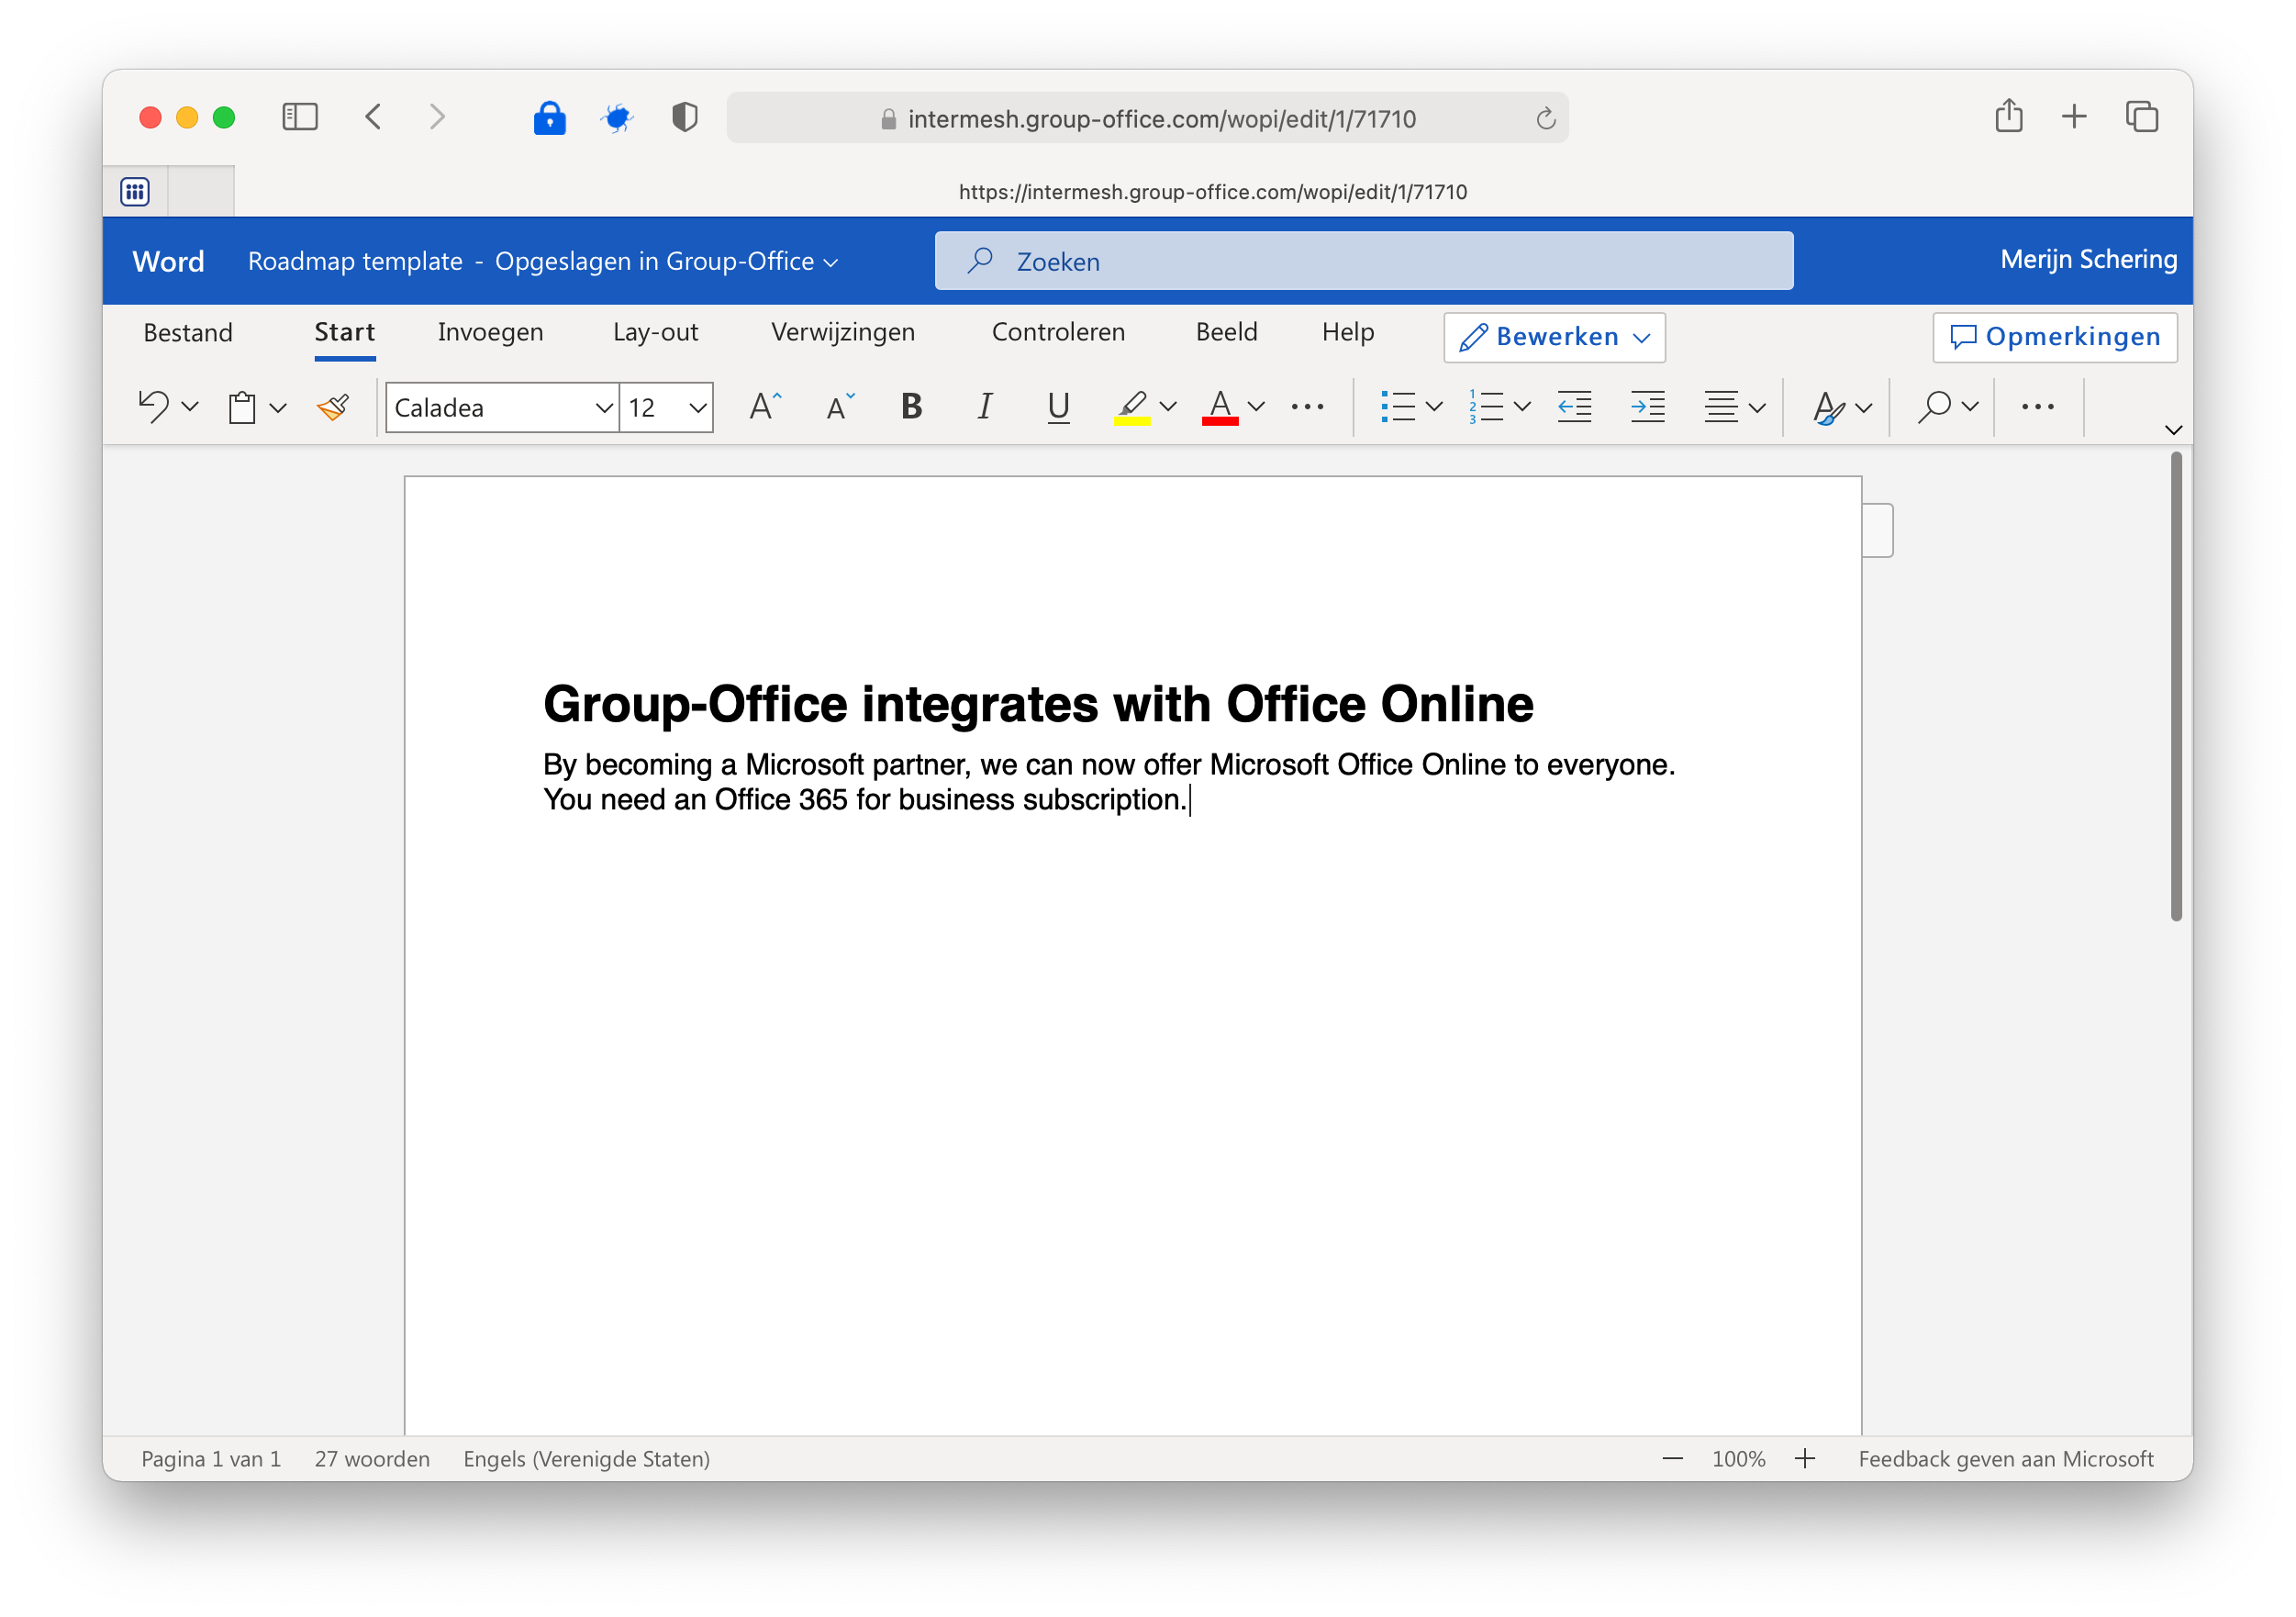Switch to the Start tab

345,332
